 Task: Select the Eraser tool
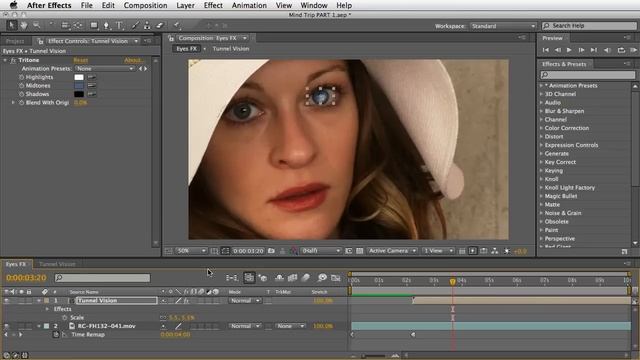pyautogui.click(x=160, y=25)
